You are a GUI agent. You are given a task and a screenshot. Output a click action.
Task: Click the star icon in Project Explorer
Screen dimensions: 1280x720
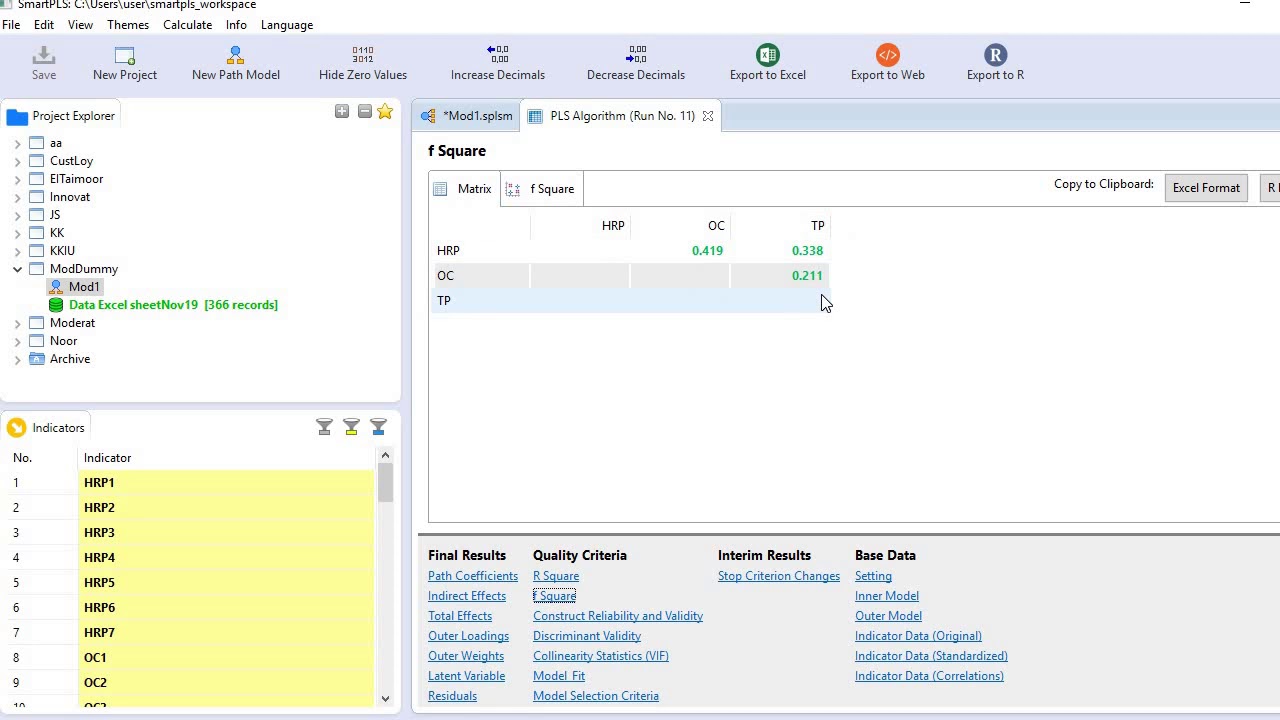385,112
